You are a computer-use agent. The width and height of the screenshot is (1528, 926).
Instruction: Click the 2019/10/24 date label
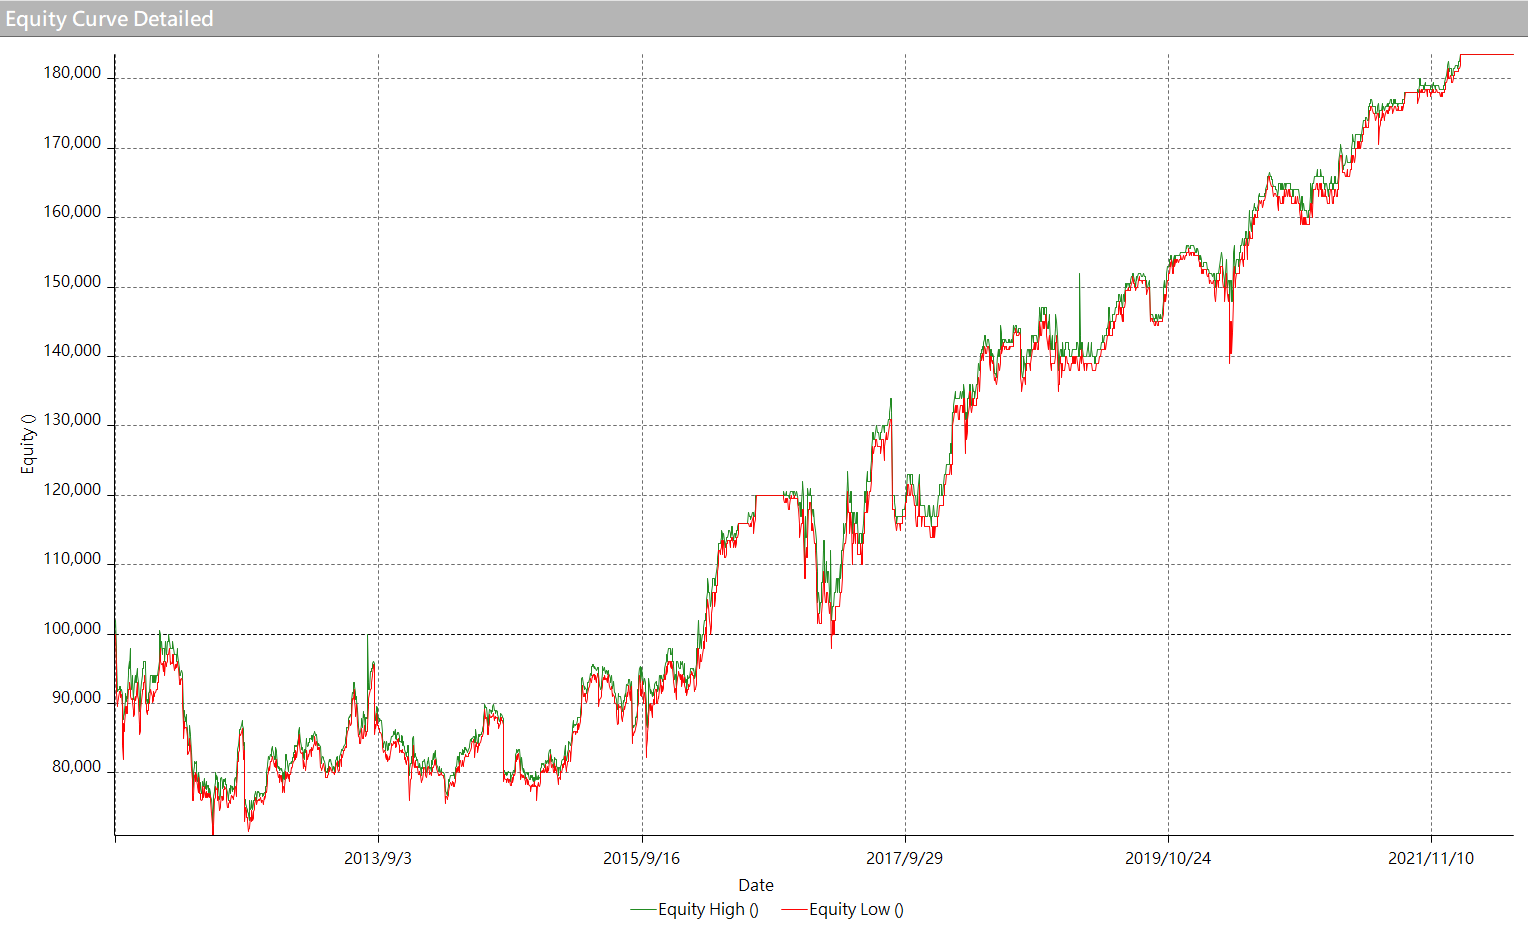coord(1168,858)
